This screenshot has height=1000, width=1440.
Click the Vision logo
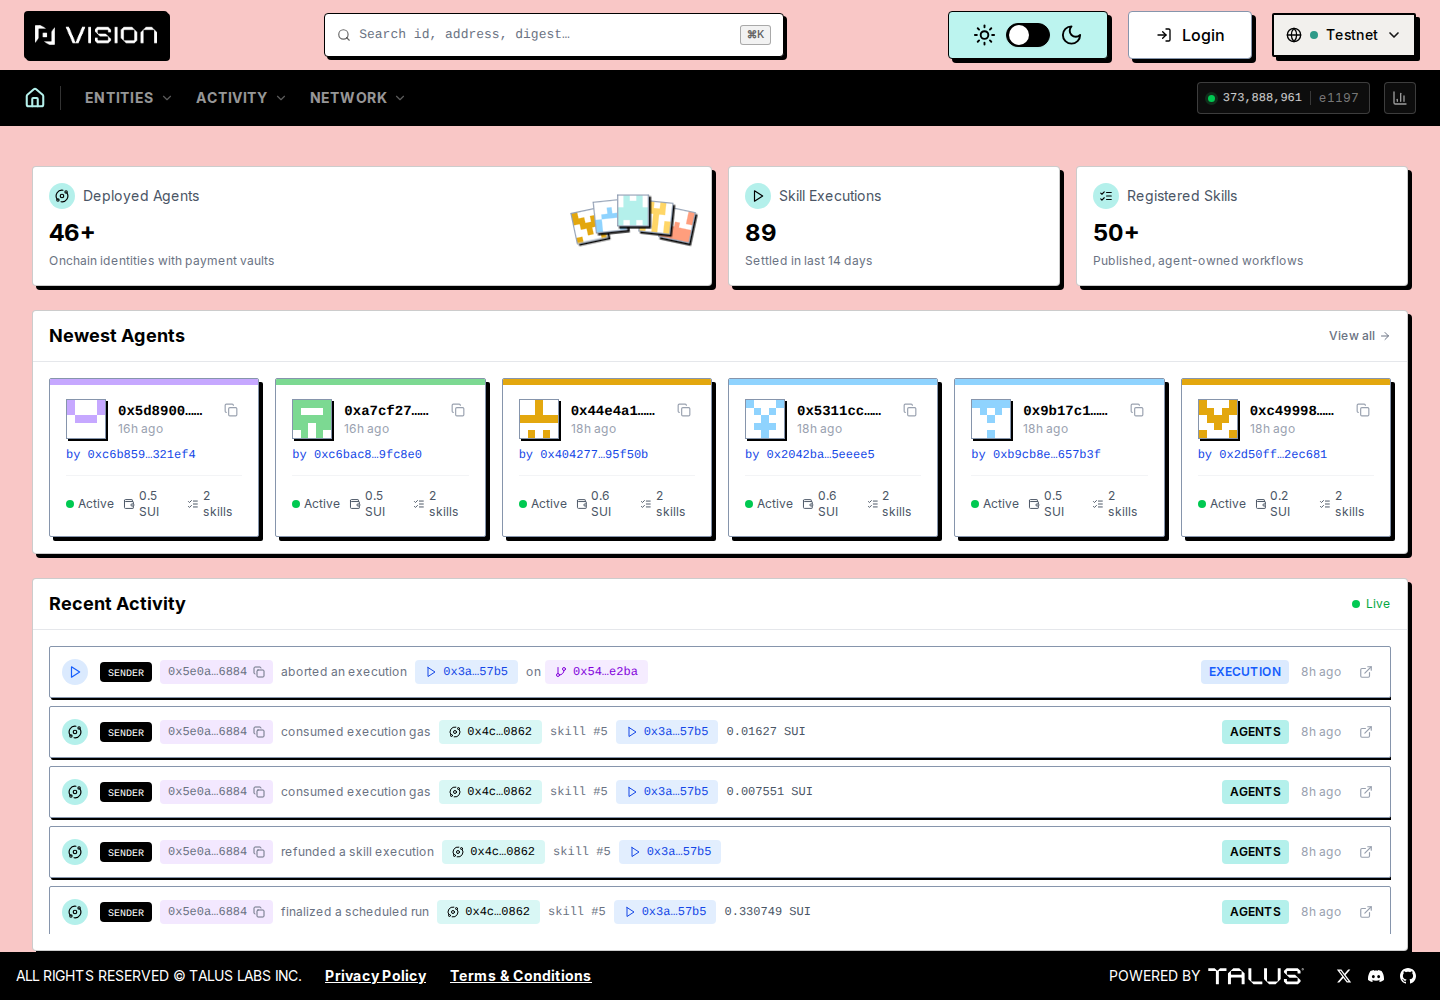[97, 36]
